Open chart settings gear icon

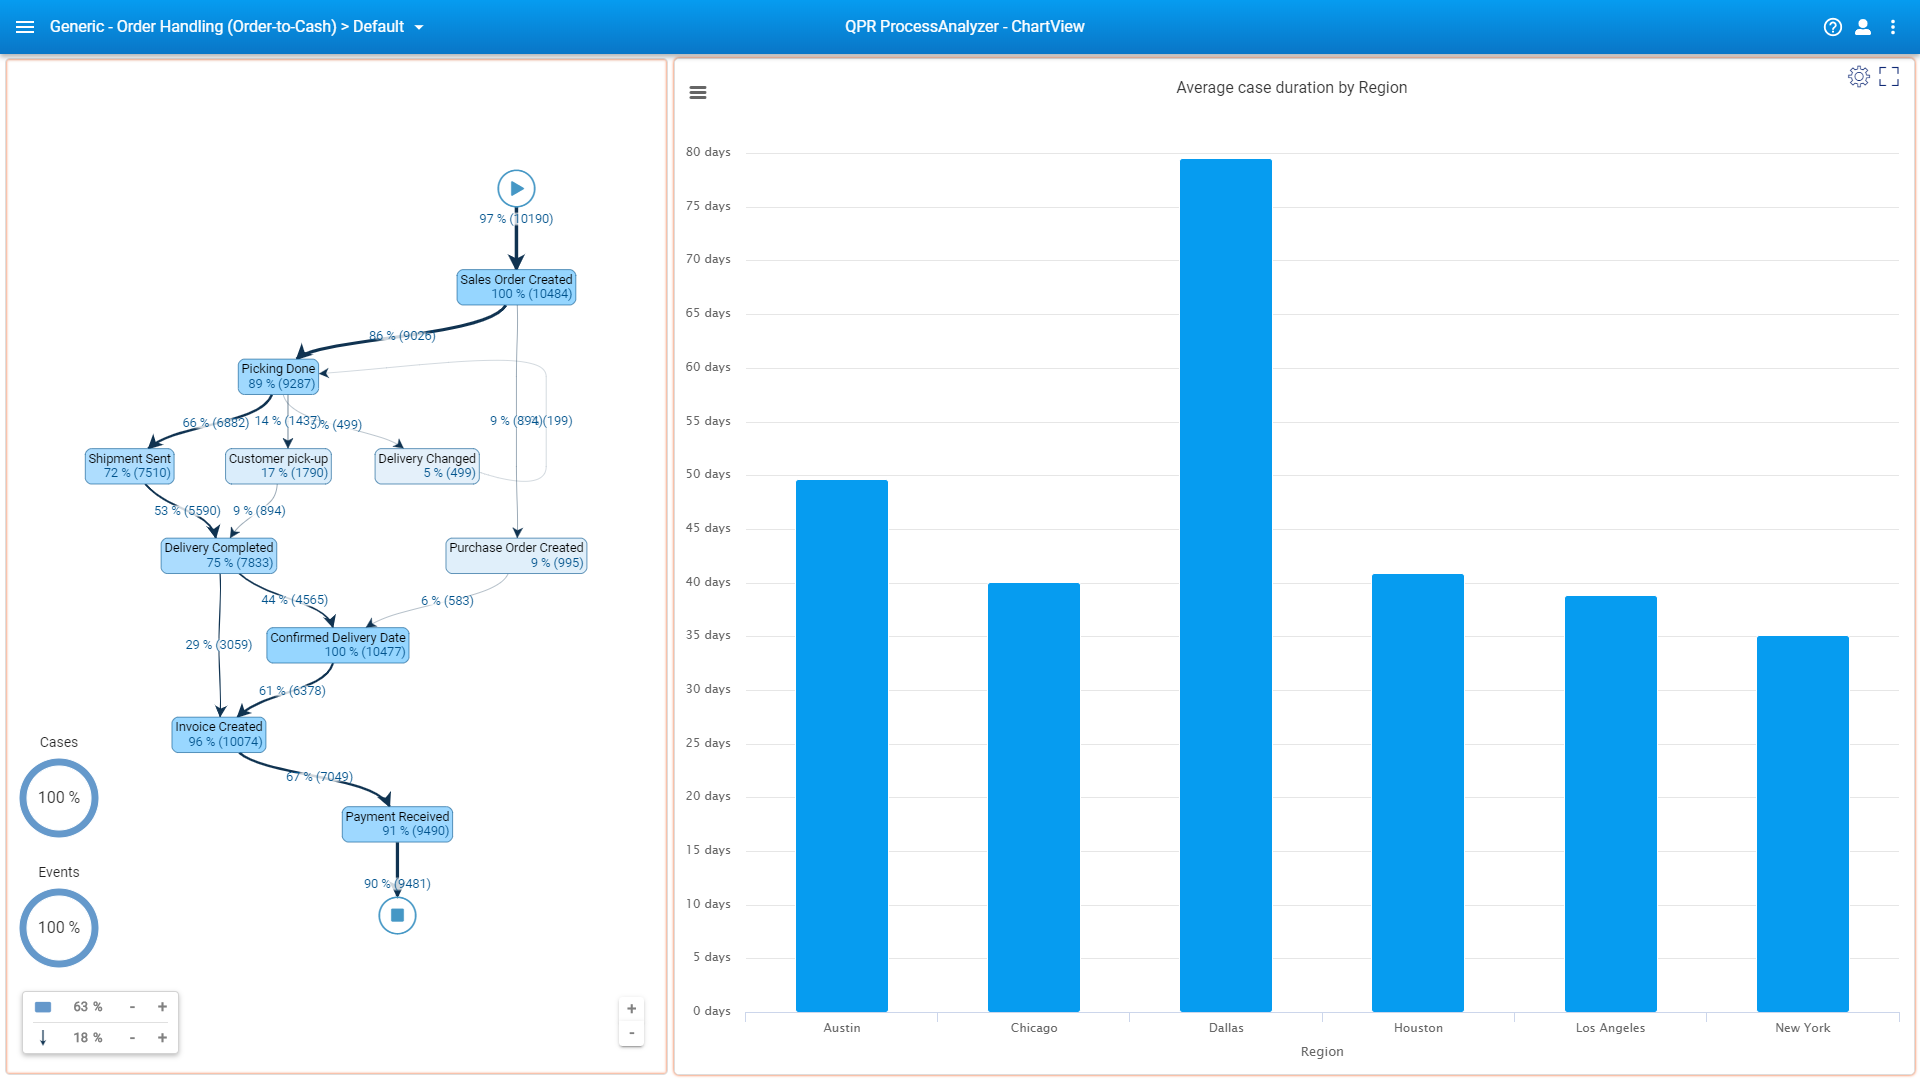[1858, 77]
